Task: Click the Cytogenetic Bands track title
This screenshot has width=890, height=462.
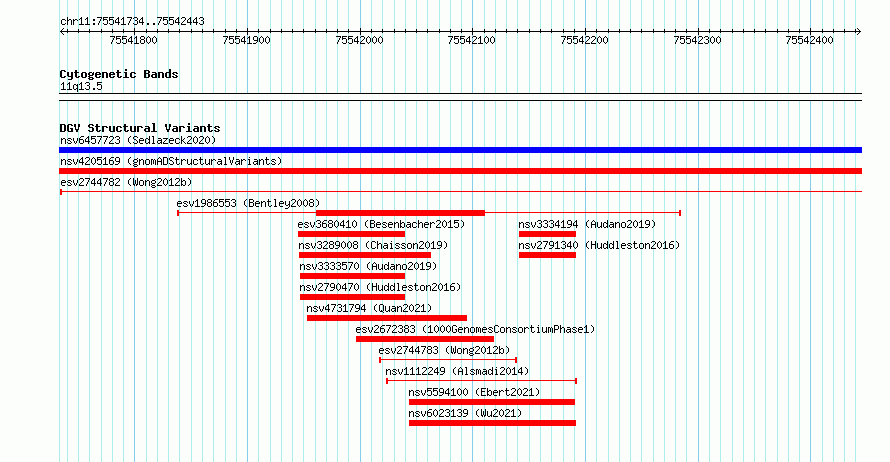Action: click(119, 74)
